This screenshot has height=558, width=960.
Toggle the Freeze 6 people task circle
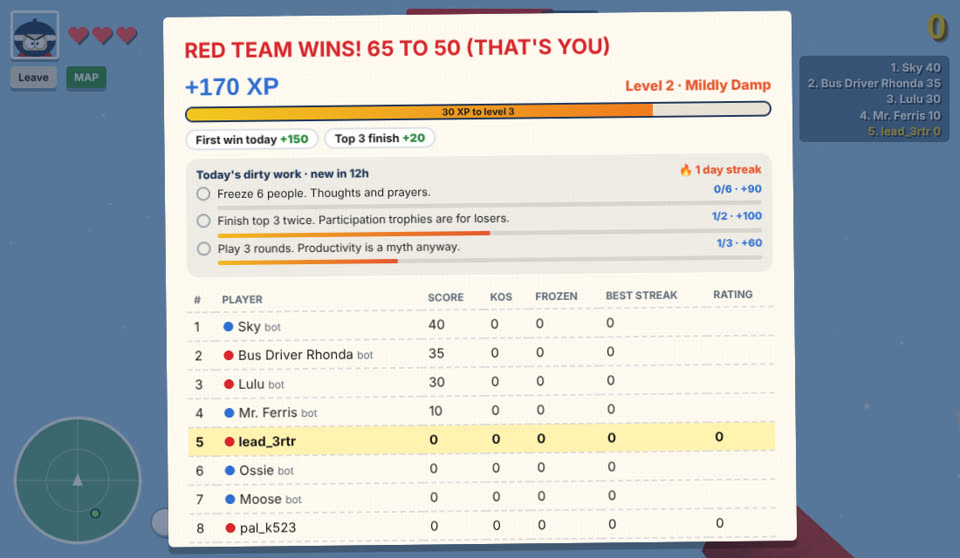(203, 194)
